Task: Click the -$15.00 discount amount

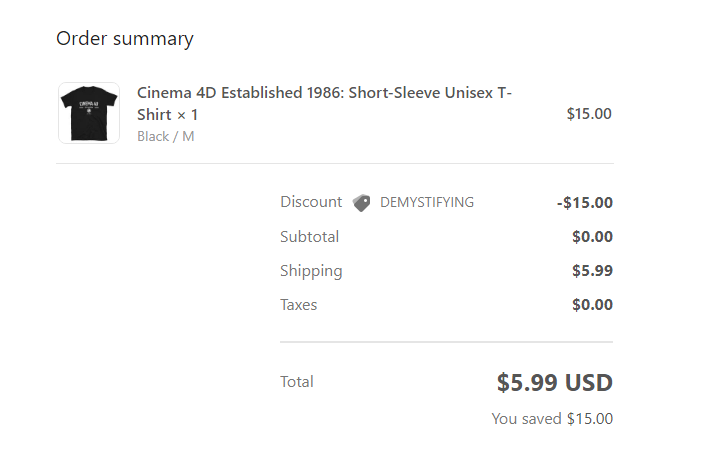Action: [585, 203]
